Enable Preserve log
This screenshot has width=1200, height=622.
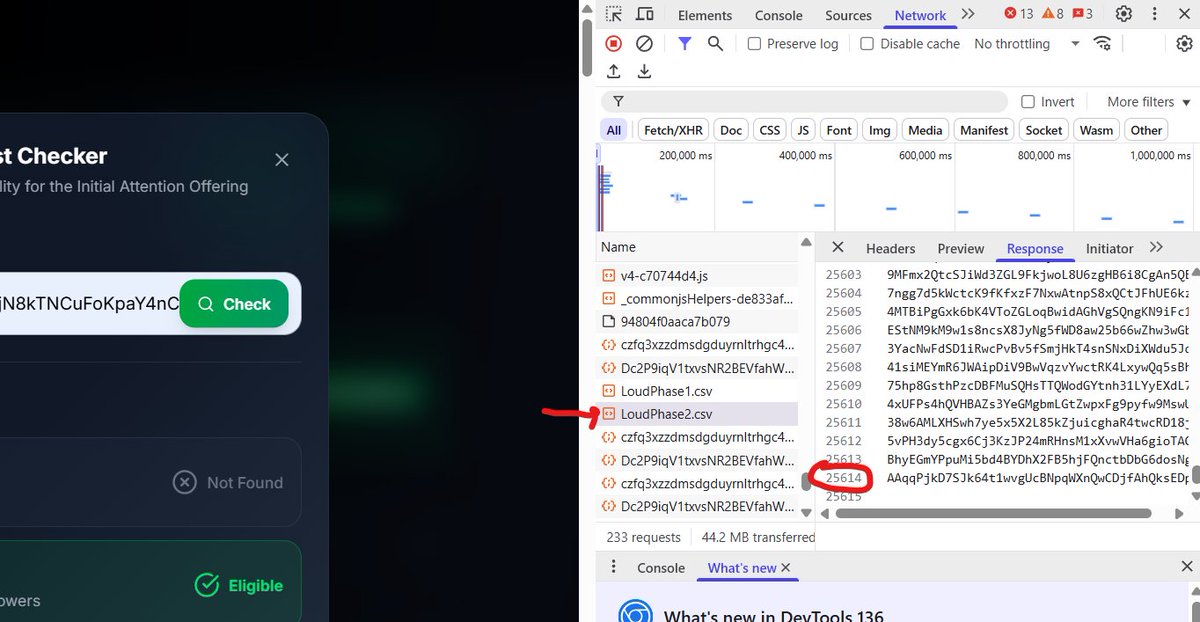pos(755,43)
